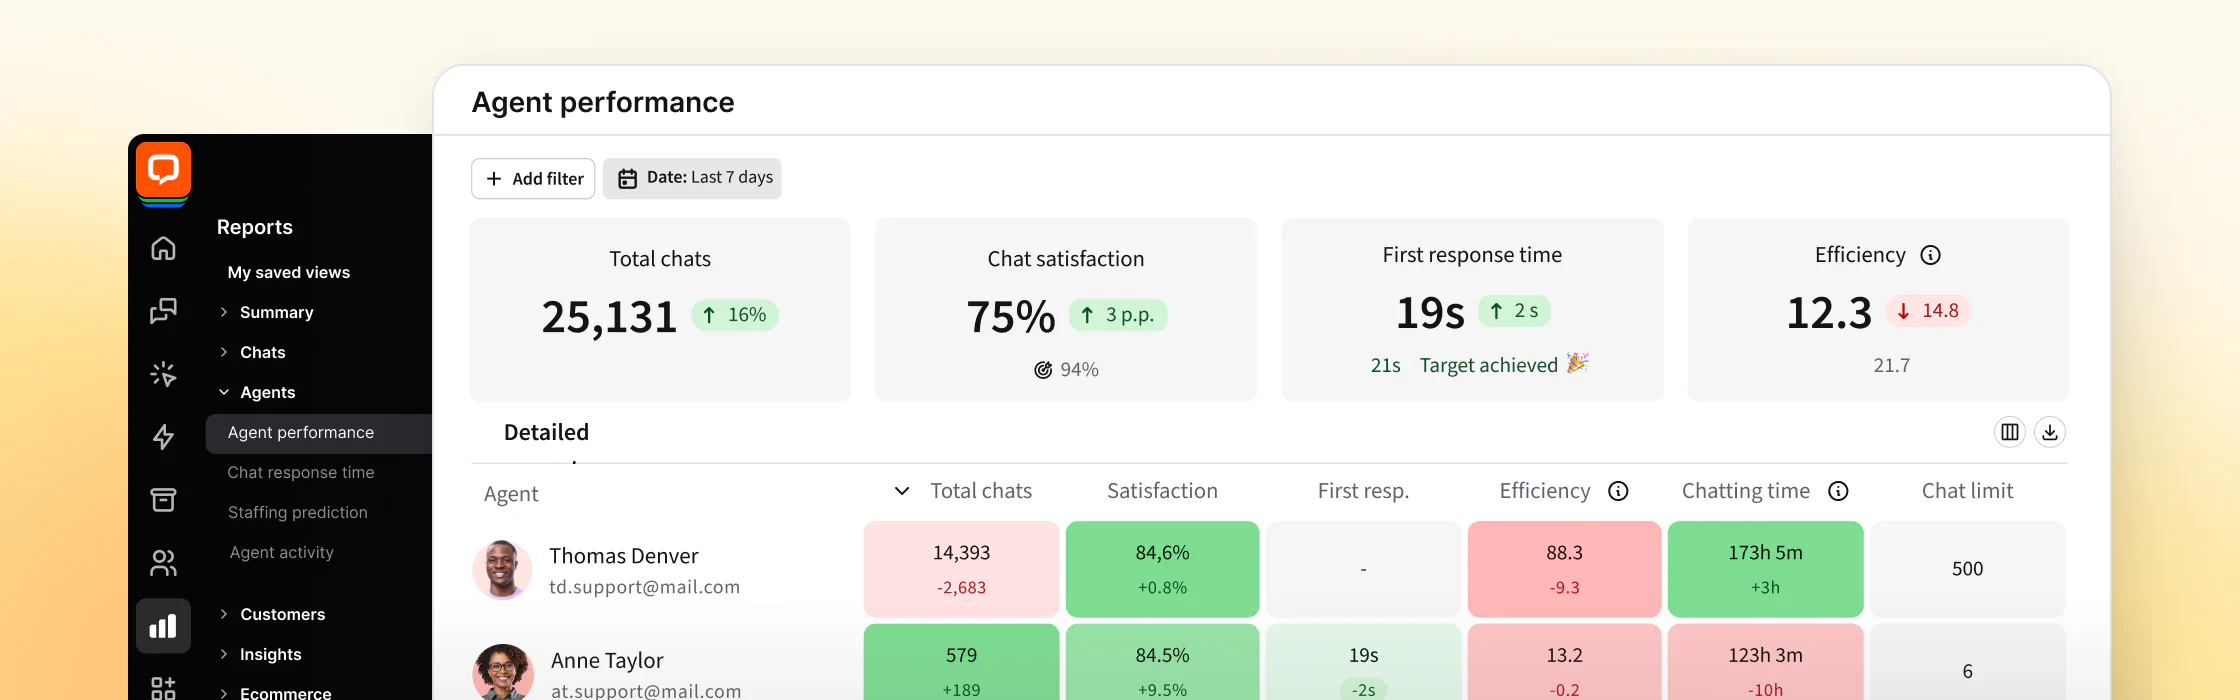Viewport: 2240px width, 700px height.
Task: Open the Home icon in sidebar
Action: click(x=163, y=248)
